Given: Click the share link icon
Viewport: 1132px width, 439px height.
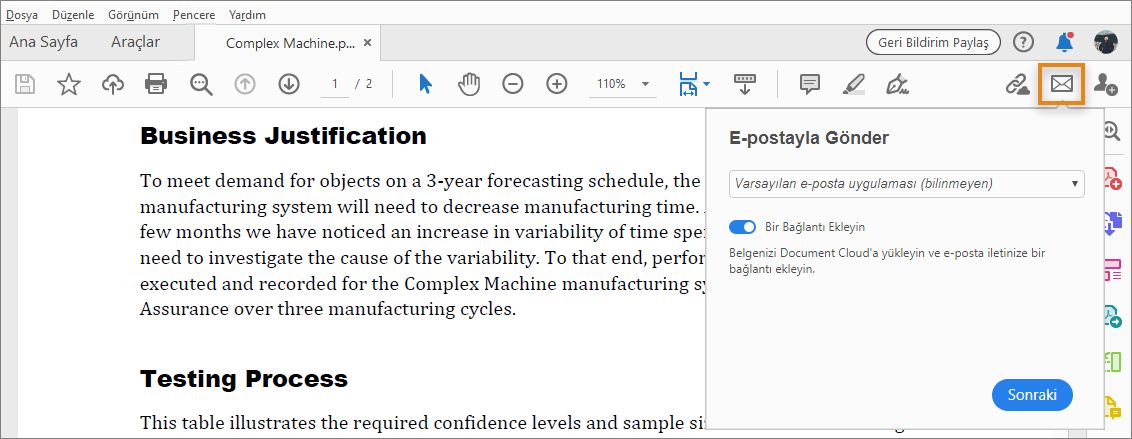Looking at the screenshot, I should 1017,84.
